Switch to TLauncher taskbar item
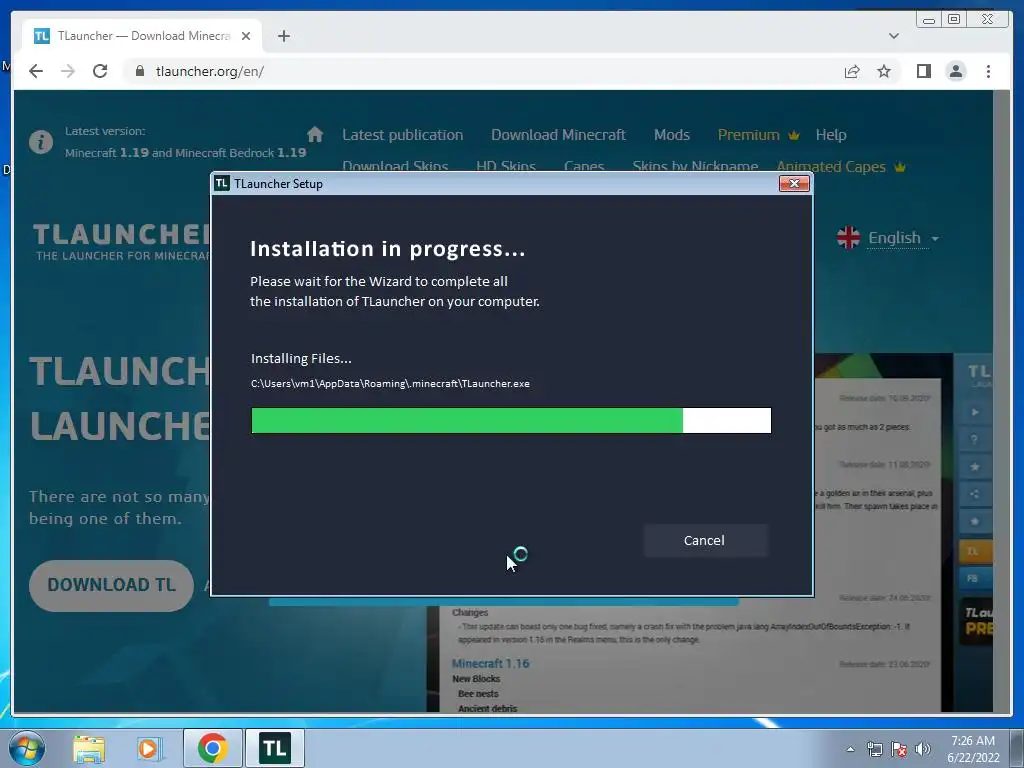Viewport: 1024px width, 768px height. pyautogui.click(x=274, y=748)
